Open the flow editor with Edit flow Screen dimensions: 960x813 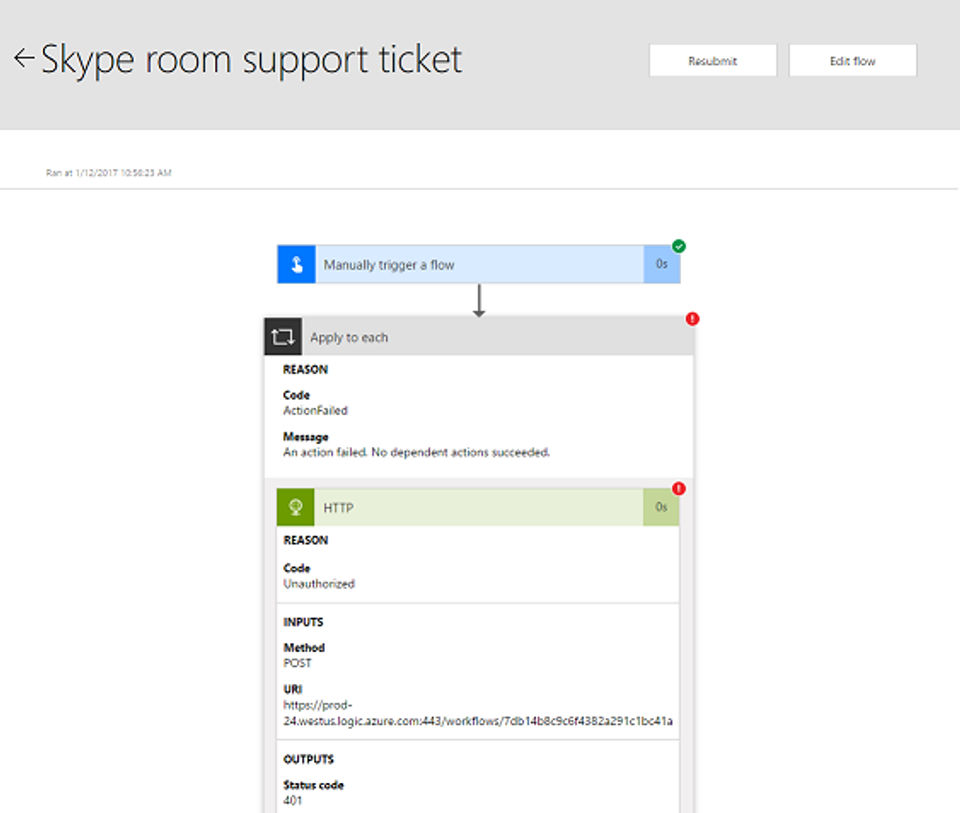(x=852, y=61)
